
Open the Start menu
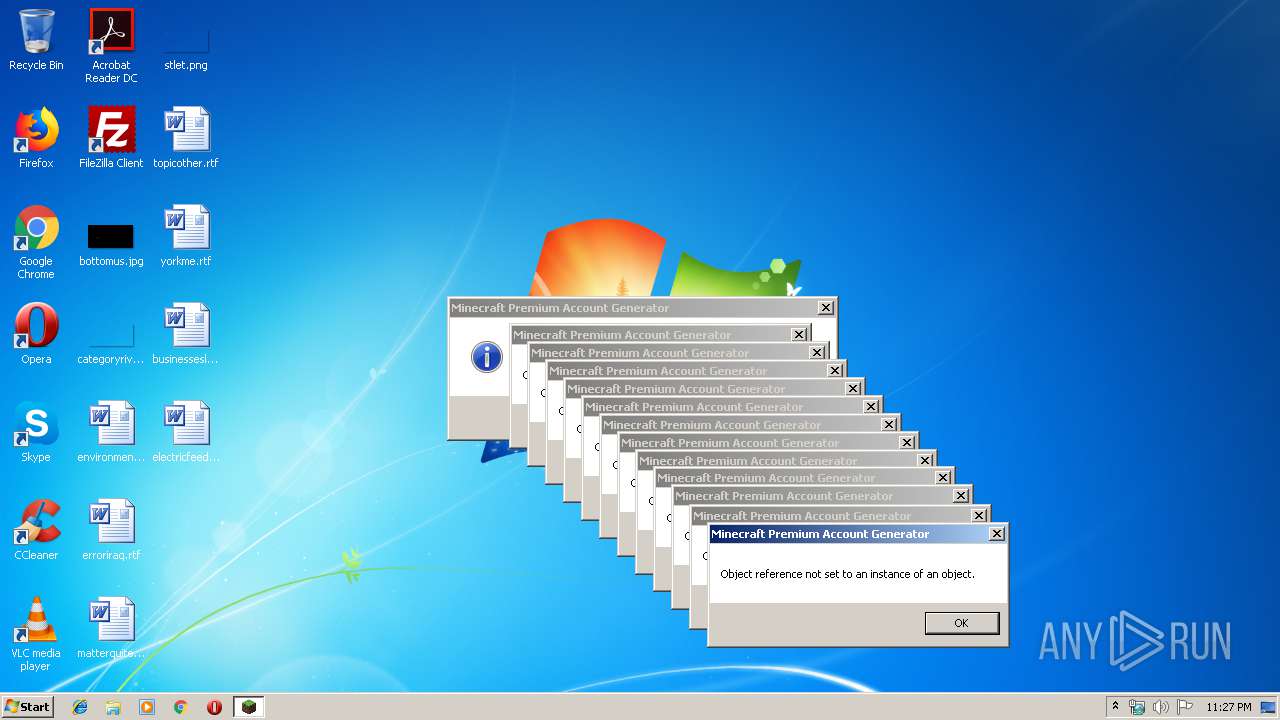(28, 707)
